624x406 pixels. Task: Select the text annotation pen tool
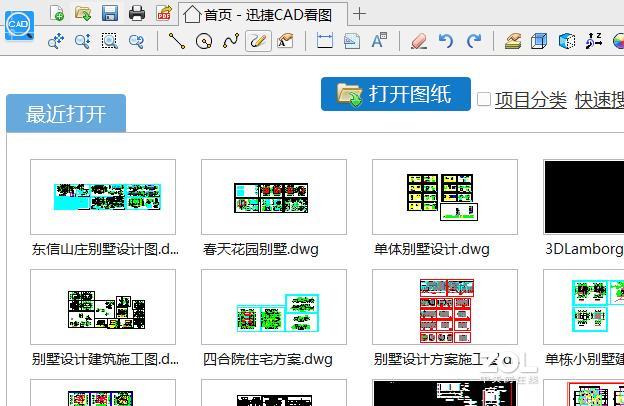point(285,41)
